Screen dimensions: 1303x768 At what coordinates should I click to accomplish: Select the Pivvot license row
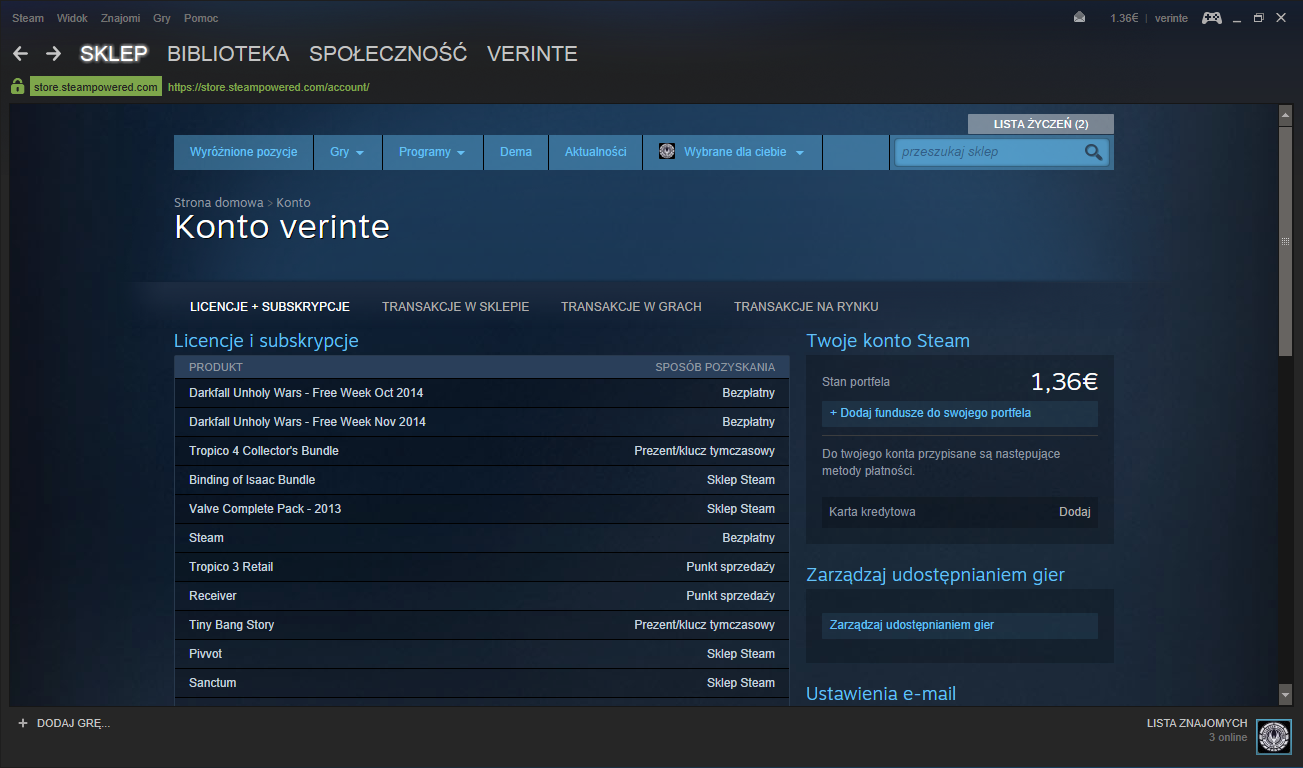pos(482,654)
